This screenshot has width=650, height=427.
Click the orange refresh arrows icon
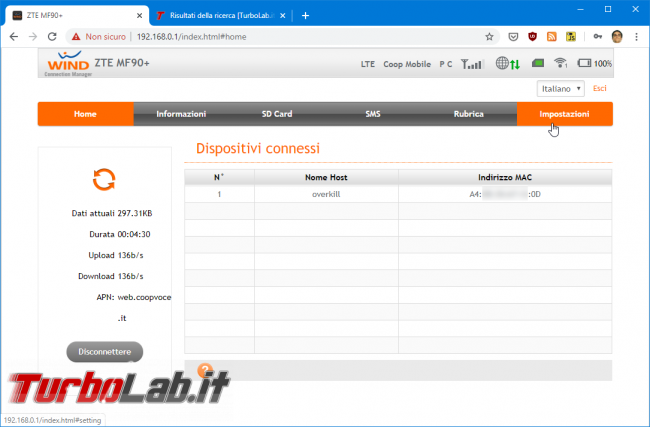(x=104, y=180)
